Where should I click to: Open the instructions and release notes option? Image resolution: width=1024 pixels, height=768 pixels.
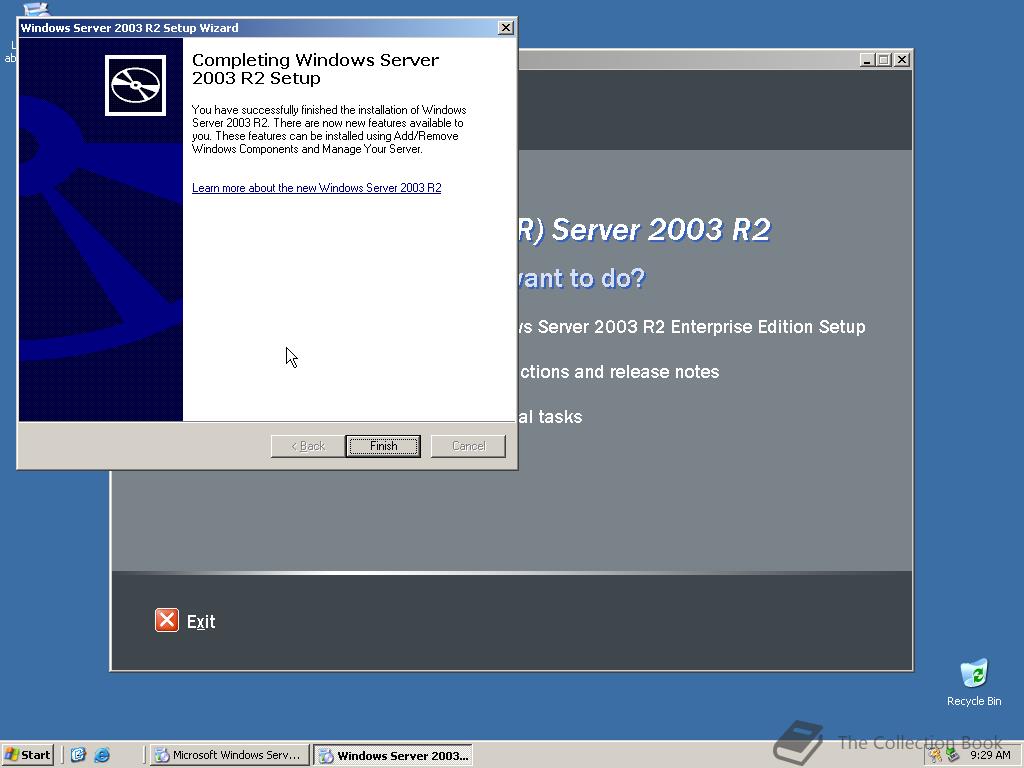(618, 372)
